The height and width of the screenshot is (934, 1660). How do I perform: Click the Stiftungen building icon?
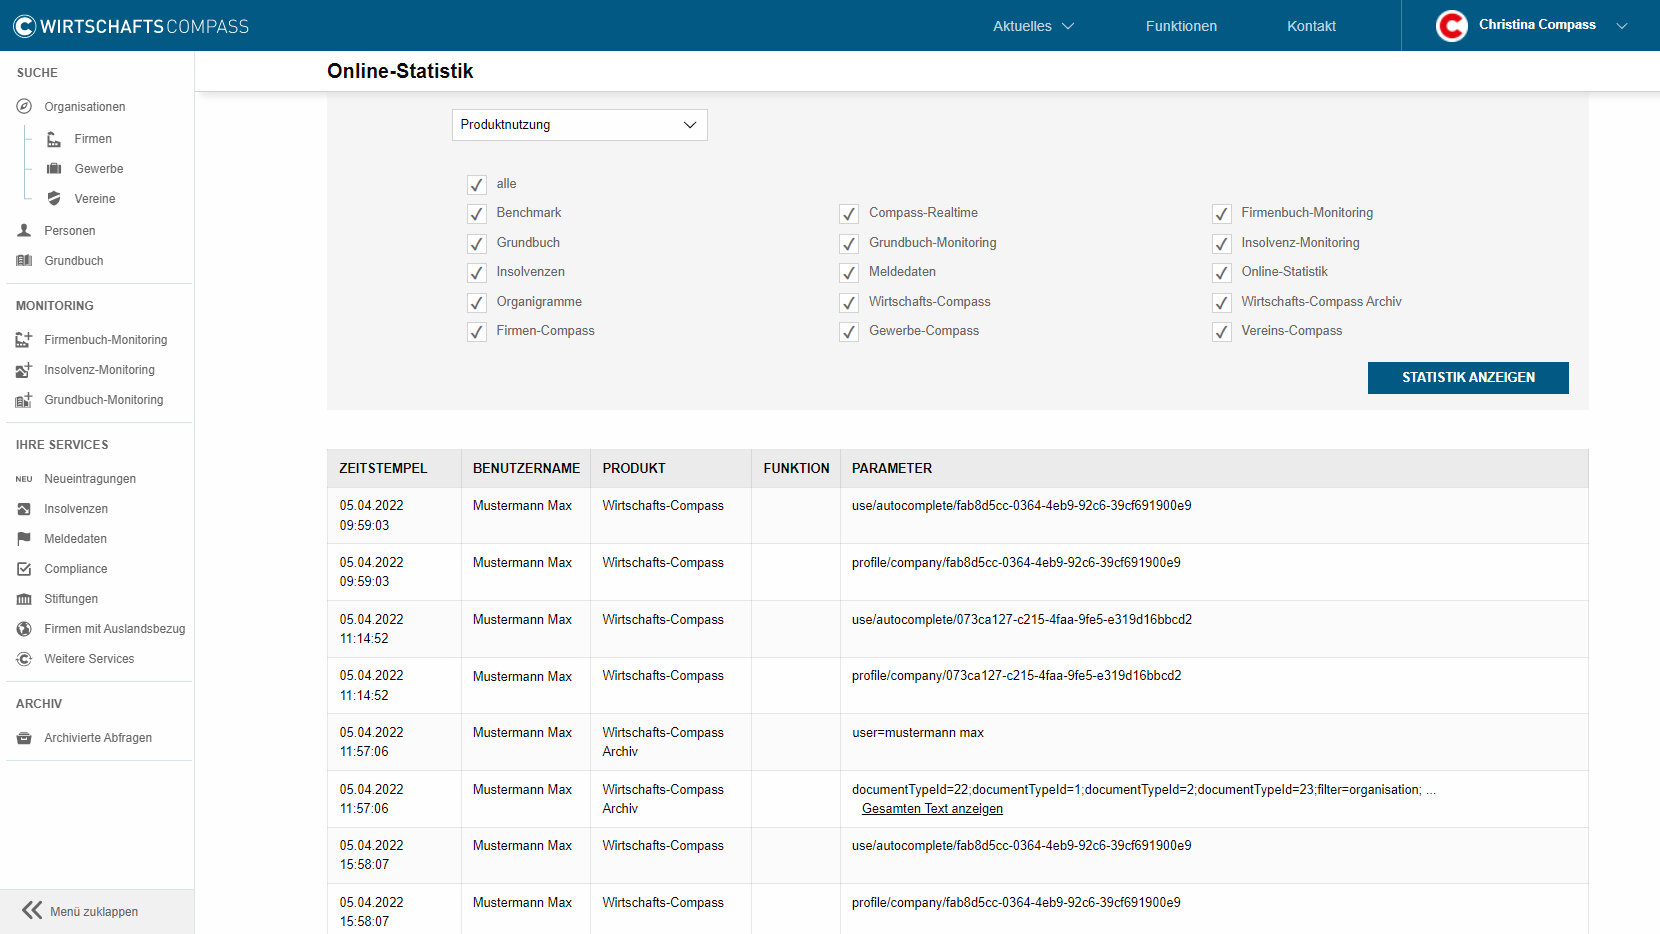pyautogui.click(x=24, y=599)
